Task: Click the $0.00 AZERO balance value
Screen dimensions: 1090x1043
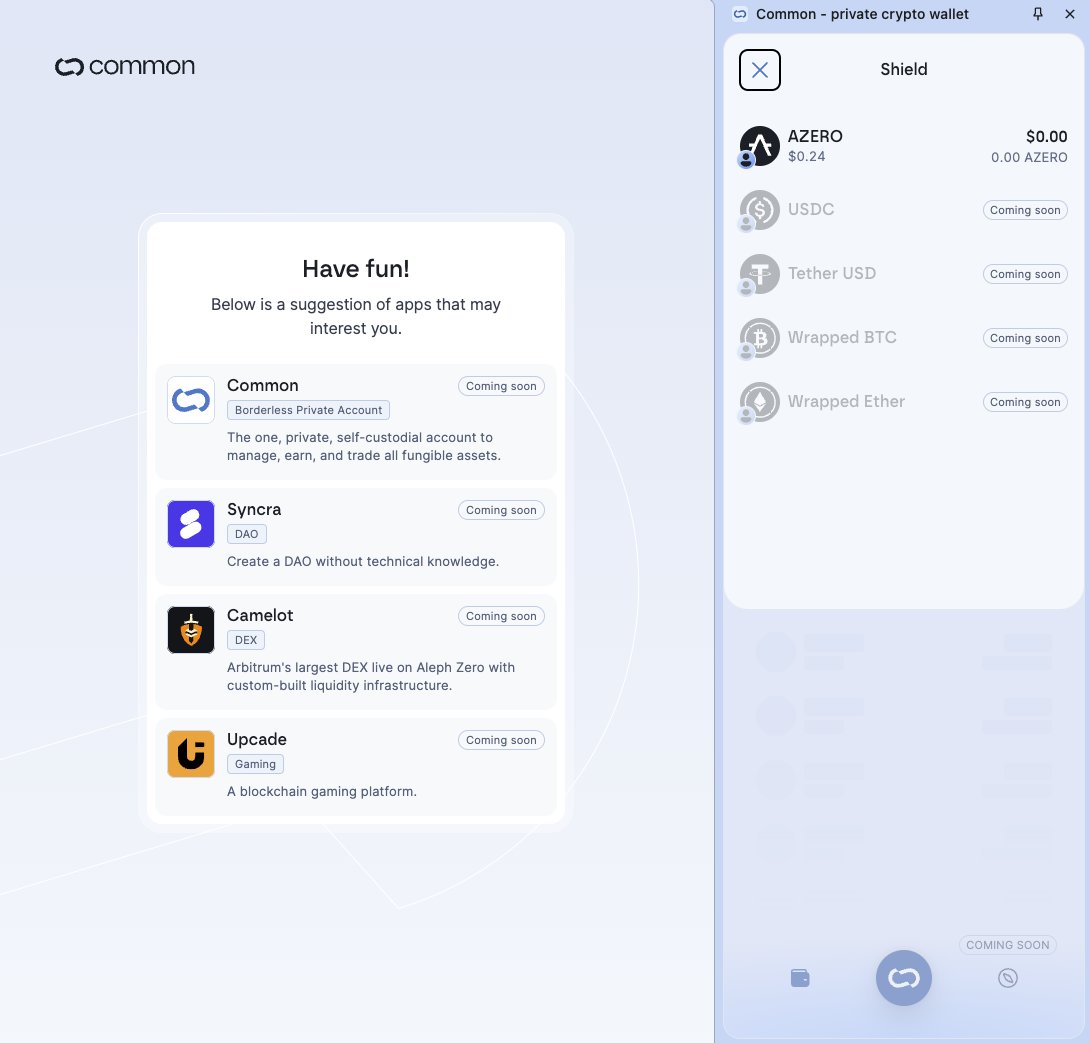Action: [1046, 136]
